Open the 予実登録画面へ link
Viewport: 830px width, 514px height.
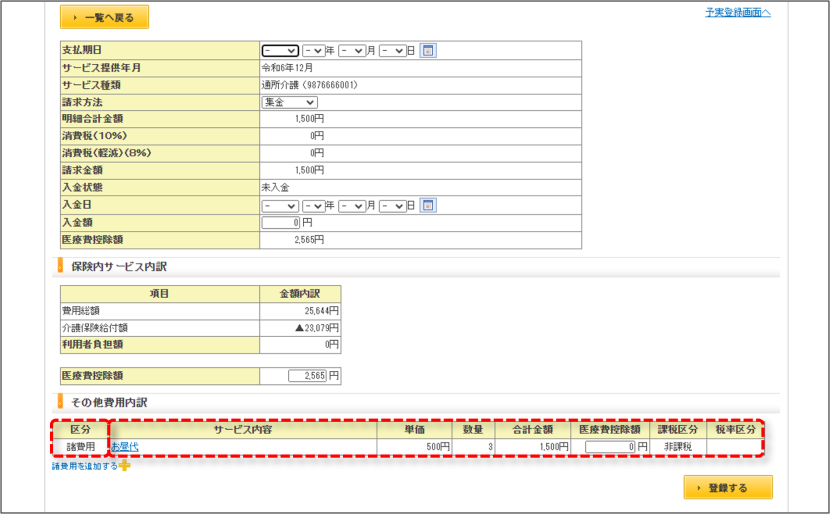(738, 13)
